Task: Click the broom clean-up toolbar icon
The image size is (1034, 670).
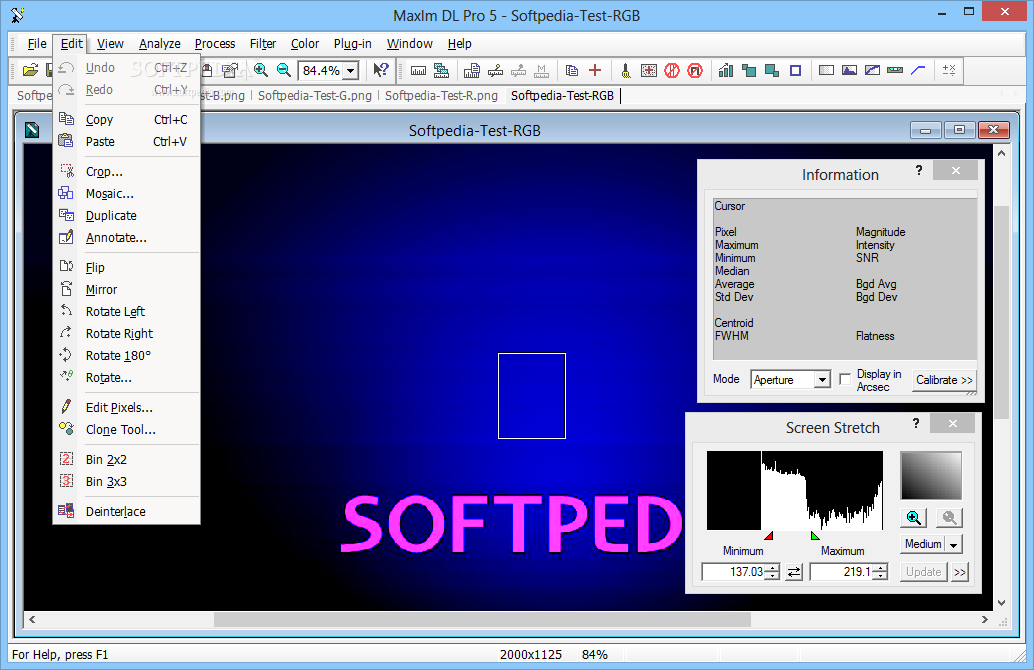Action: (626, 70)
